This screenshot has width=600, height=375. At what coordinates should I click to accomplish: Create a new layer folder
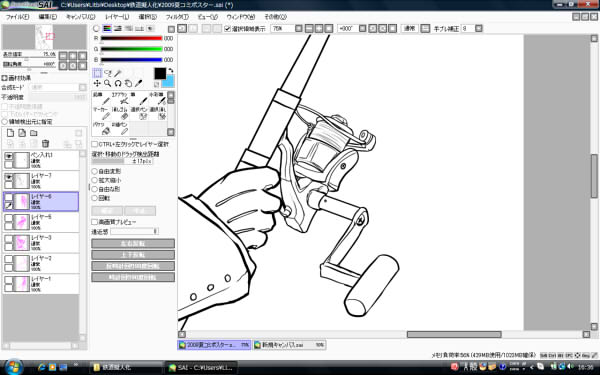[x=34, y=133]
